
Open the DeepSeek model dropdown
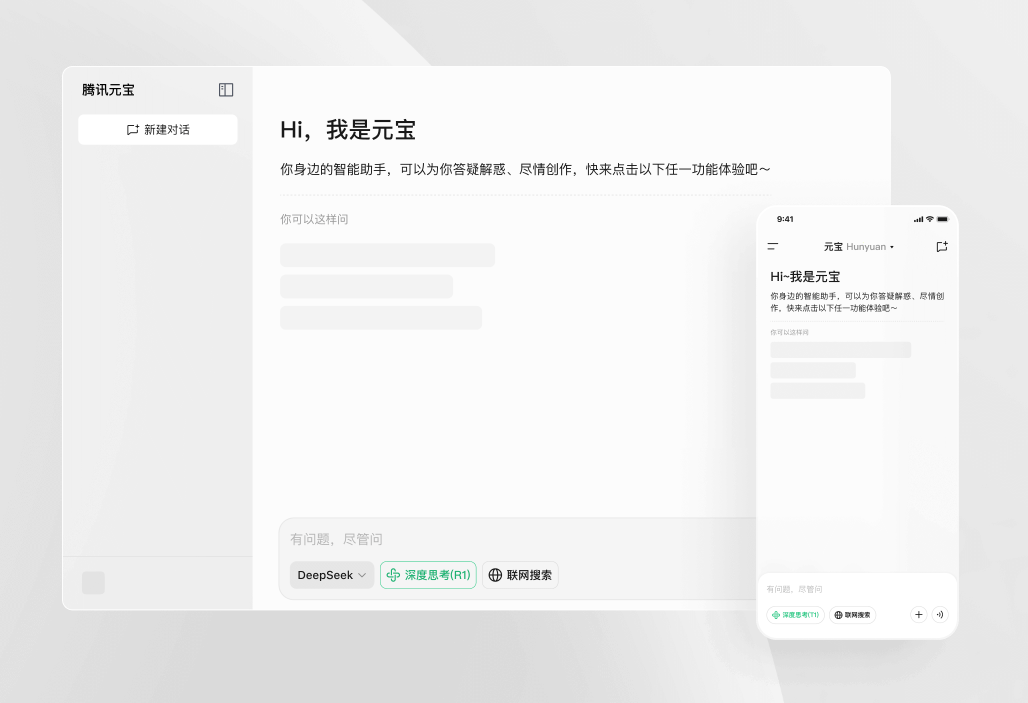tap(332, 575)
